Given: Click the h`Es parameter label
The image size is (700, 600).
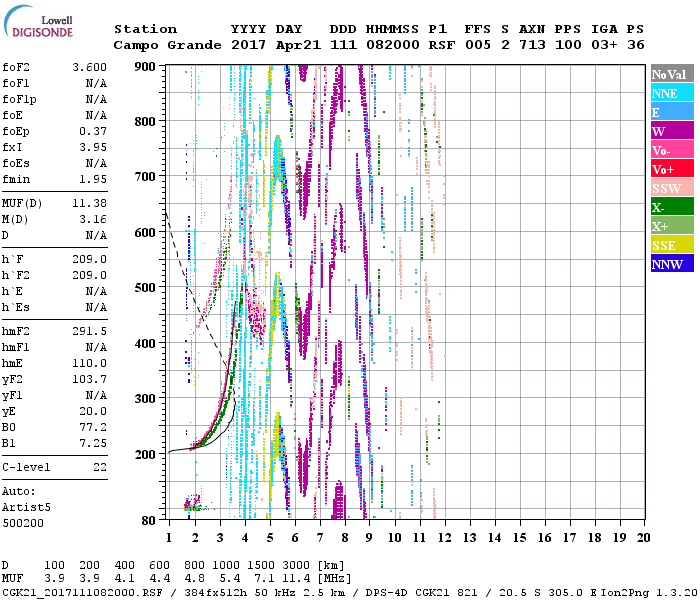Looking at the screenshot, I should [x=16, y=308].
